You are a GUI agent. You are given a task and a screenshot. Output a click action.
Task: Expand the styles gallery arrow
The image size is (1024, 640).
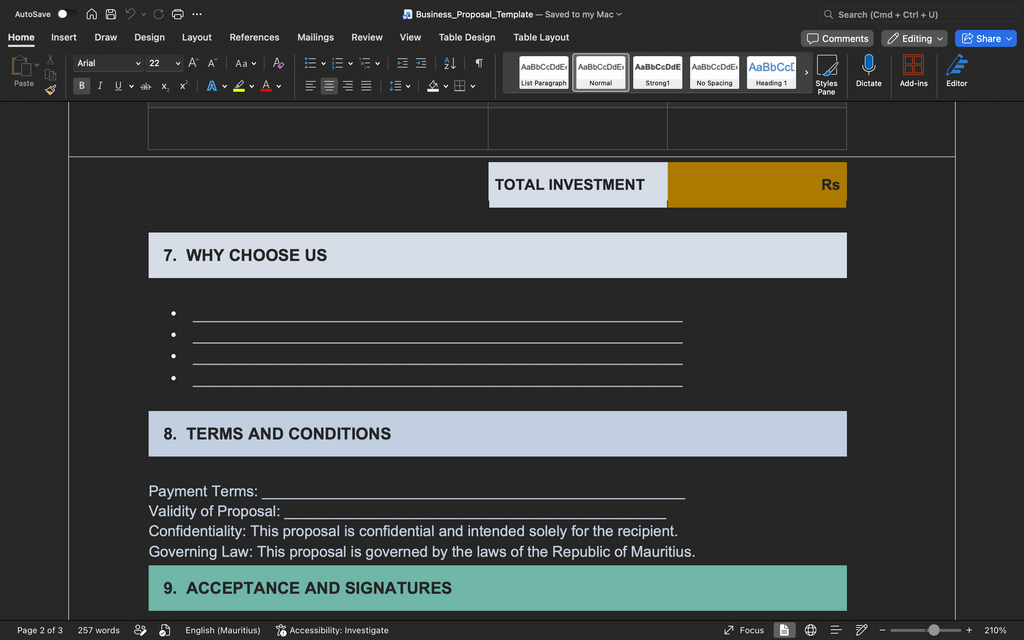(x=807, y=72)
